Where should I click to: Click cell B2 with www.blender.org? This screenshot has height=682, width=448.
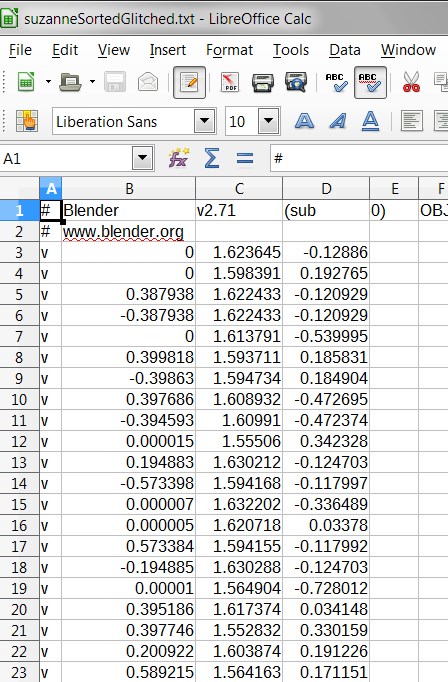(129, 231)
